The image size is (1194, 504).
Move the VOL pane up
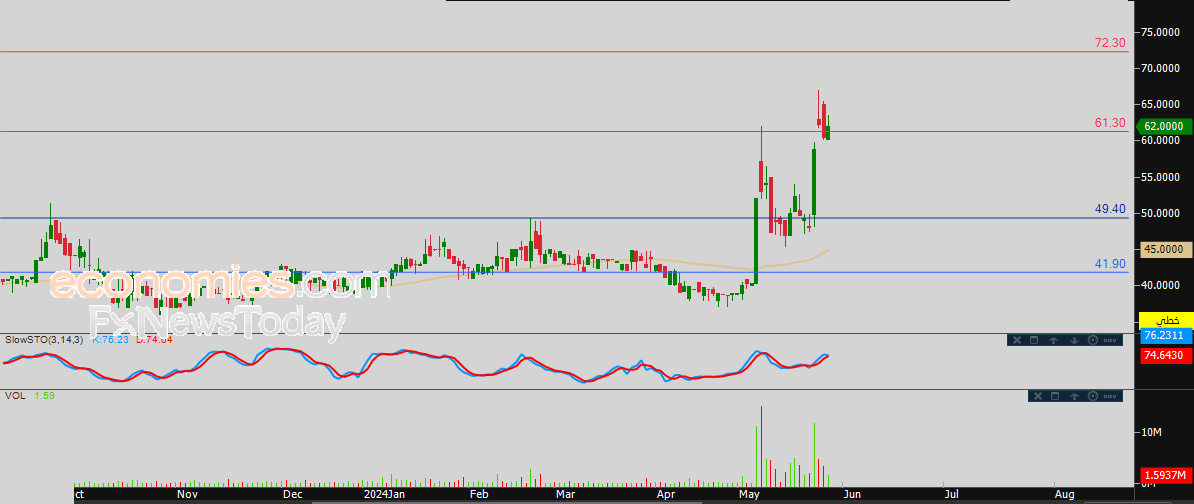tap(1073, 397)
